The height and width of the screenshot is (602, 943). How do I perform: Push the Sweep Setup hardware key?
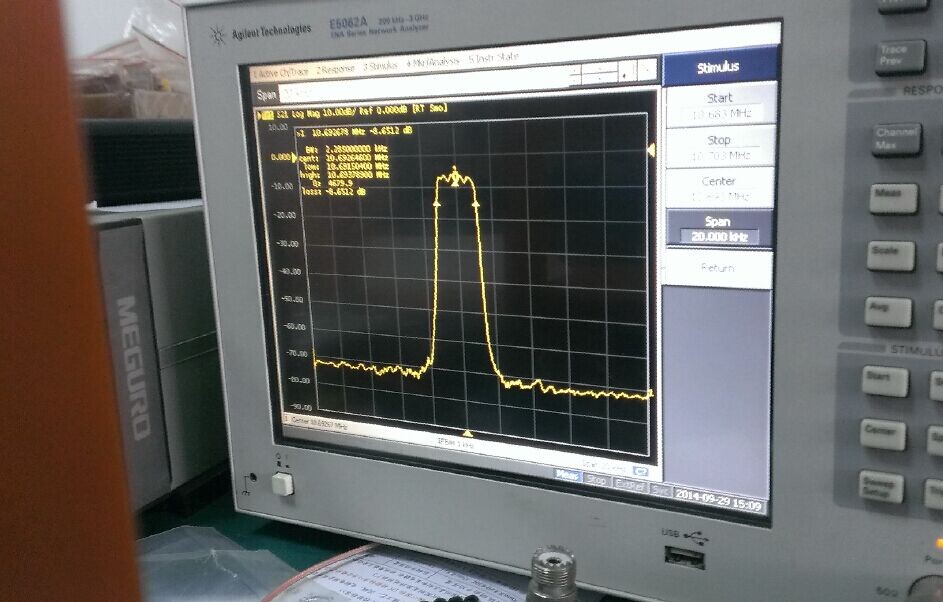coord(880,487)
